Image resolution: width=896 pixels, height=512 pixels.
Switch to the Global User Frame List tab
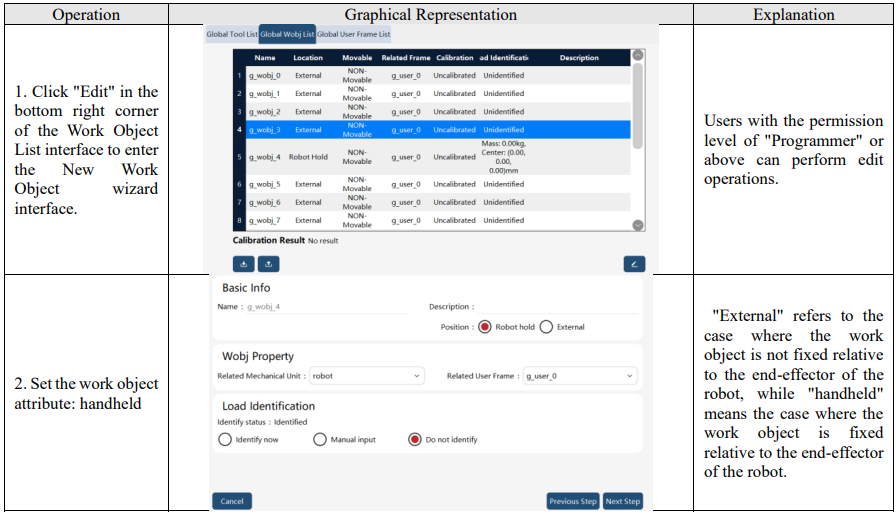[x=354, y=34]
